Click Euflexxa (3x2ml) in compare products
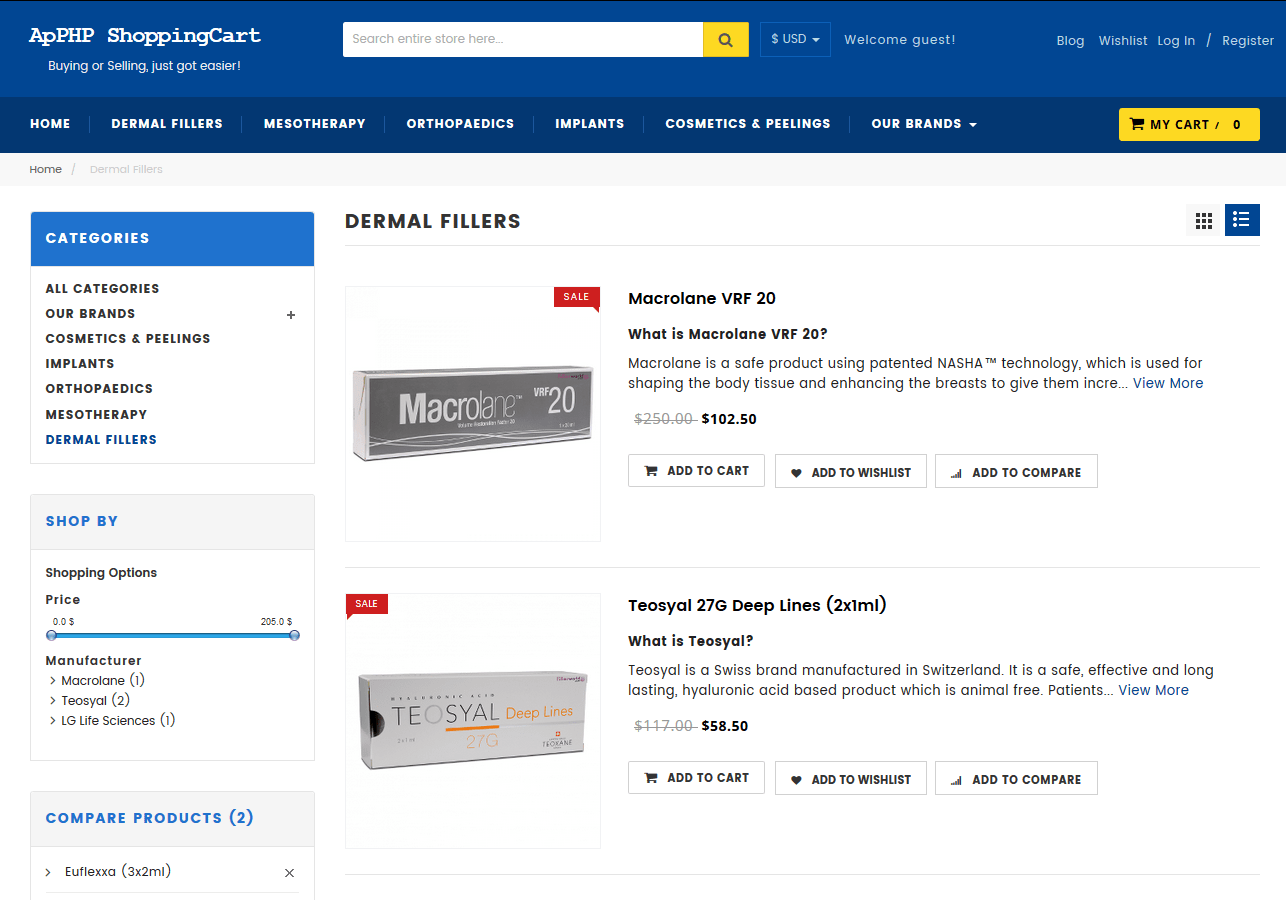Viewport: 1286px width, 900px height. (x=118, y=872)
